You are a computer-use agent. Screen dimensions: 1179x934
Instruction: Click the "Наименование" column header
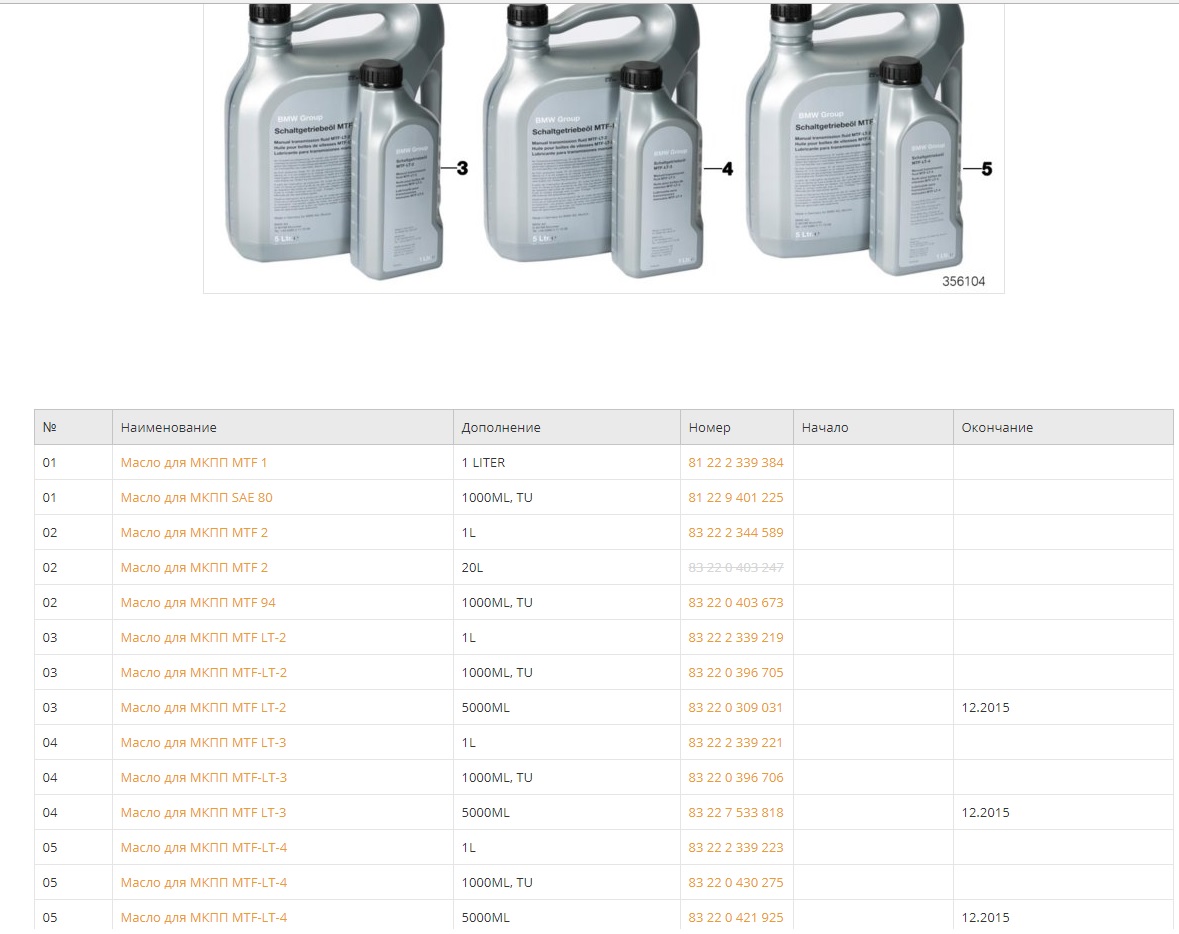point(168,428)
